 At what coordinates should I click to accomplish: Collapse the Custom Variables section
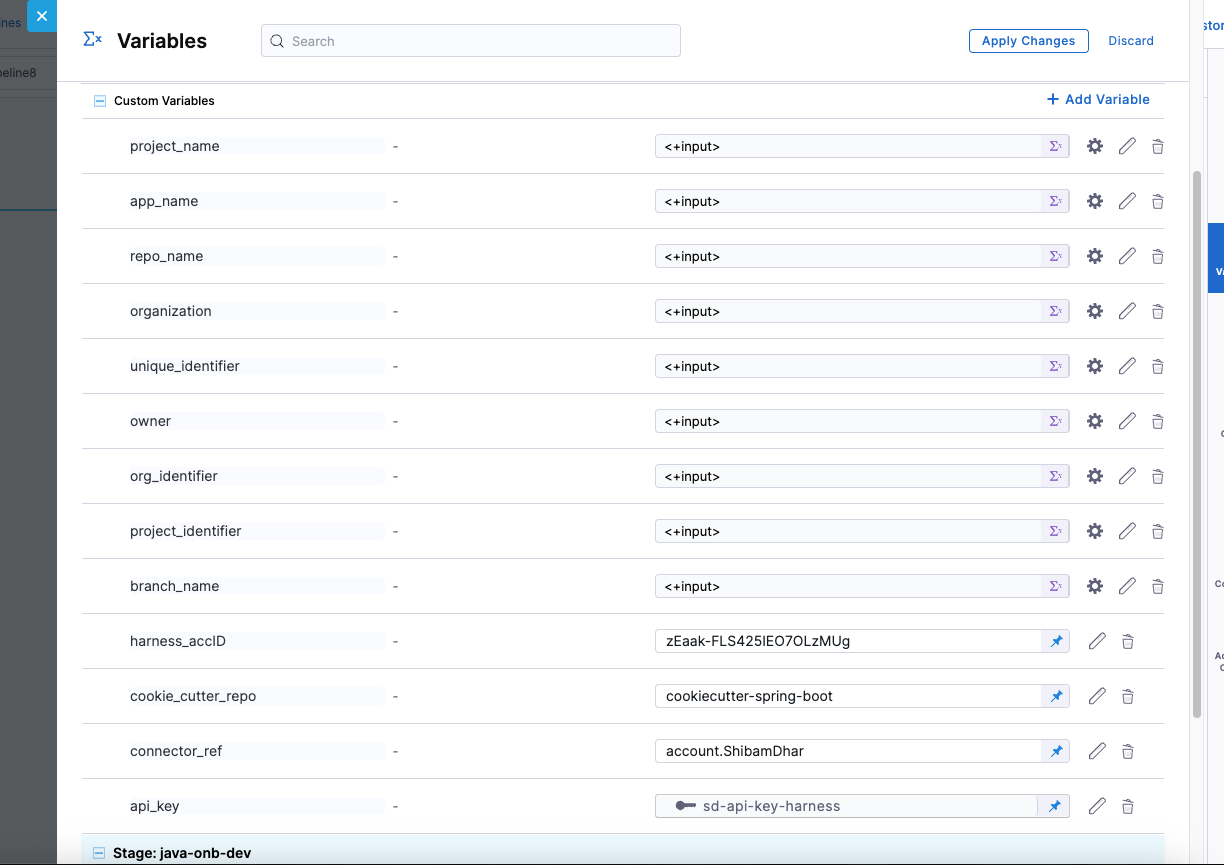tap(99, 101)
